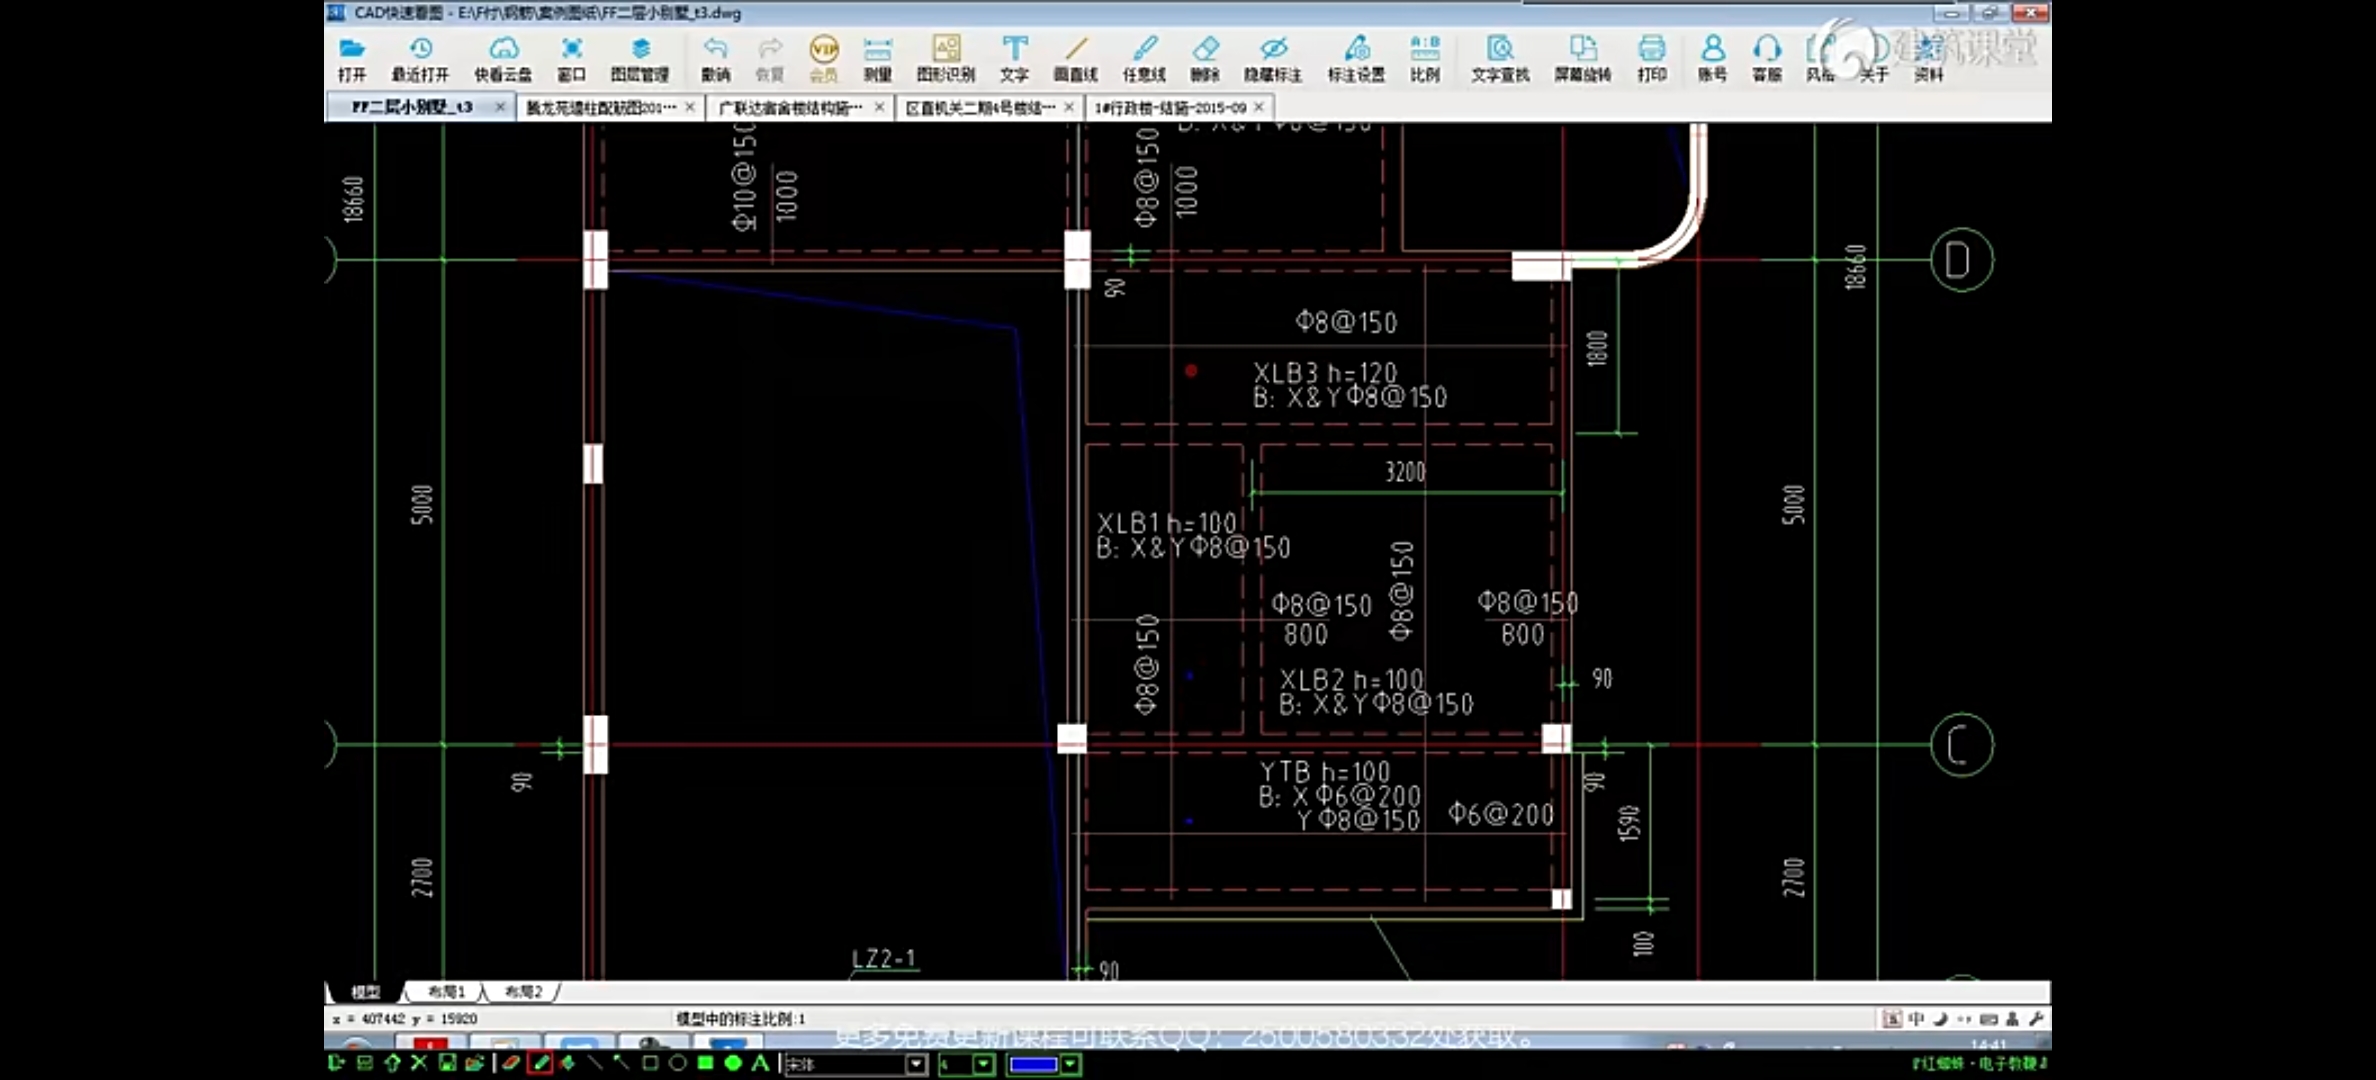Select the 模型 model space tab
Image resolution: width=2376 pixels, height=1080 pixels.
(366, 992)
